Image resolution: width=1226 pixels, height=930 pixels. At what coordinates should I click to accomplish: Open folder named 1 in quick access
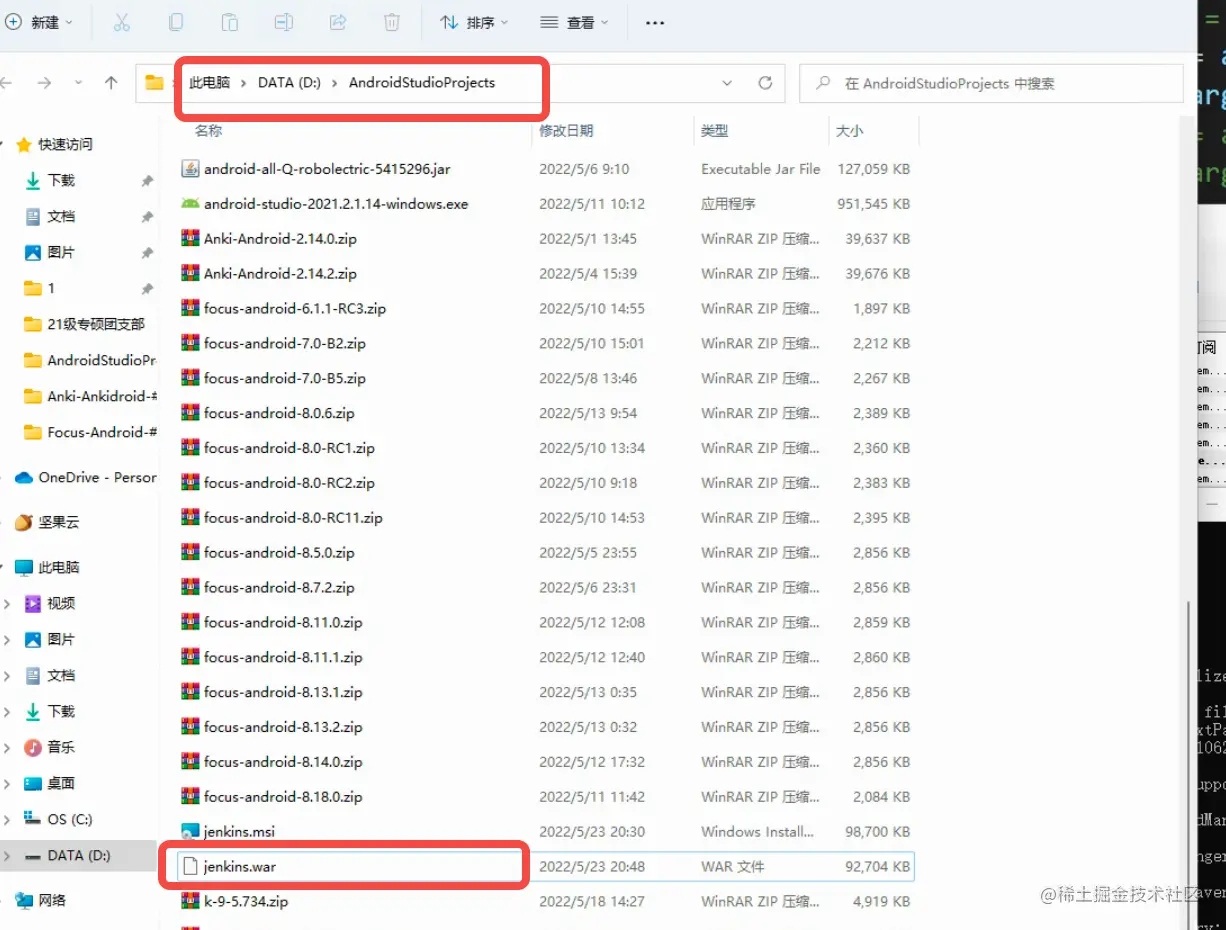[51, 288]
